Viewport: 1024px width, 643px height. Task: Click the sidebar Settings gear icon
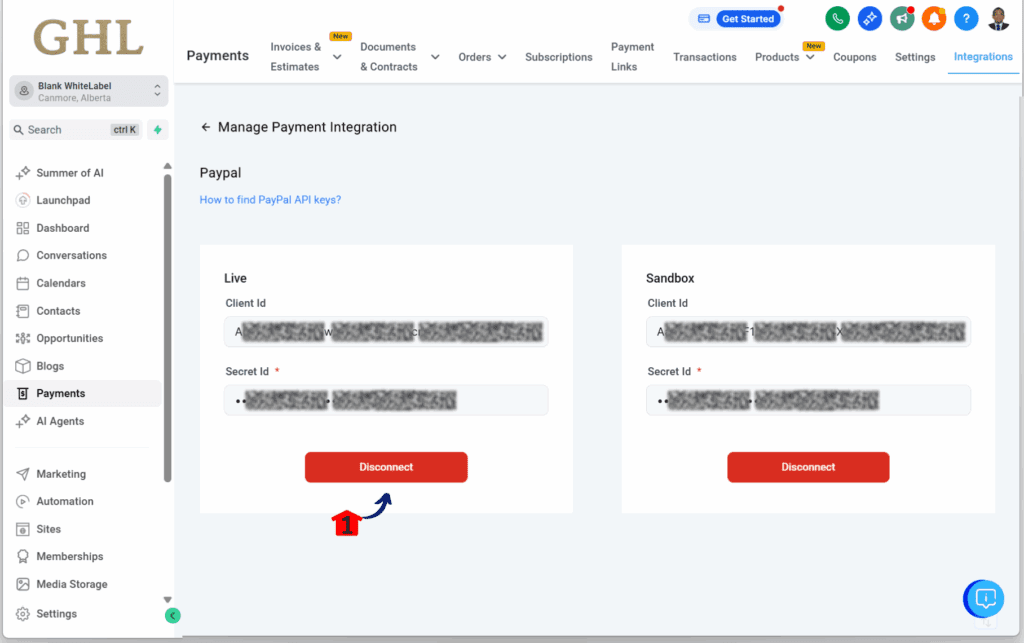tap(23, 614)
